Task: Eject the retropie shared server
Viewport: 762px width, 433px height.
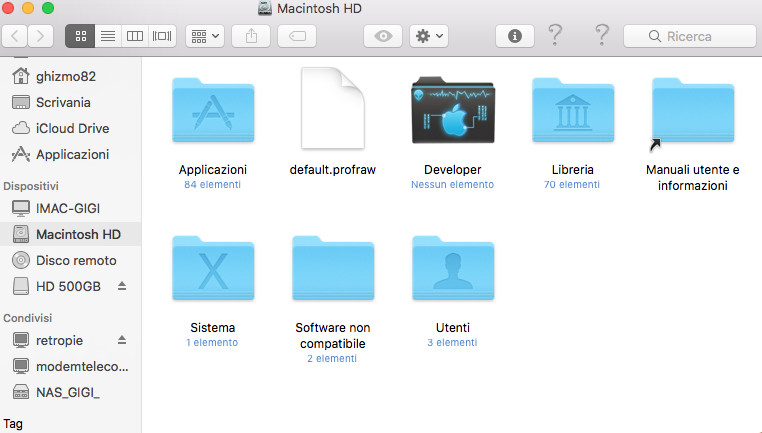Action: point(122,340)
